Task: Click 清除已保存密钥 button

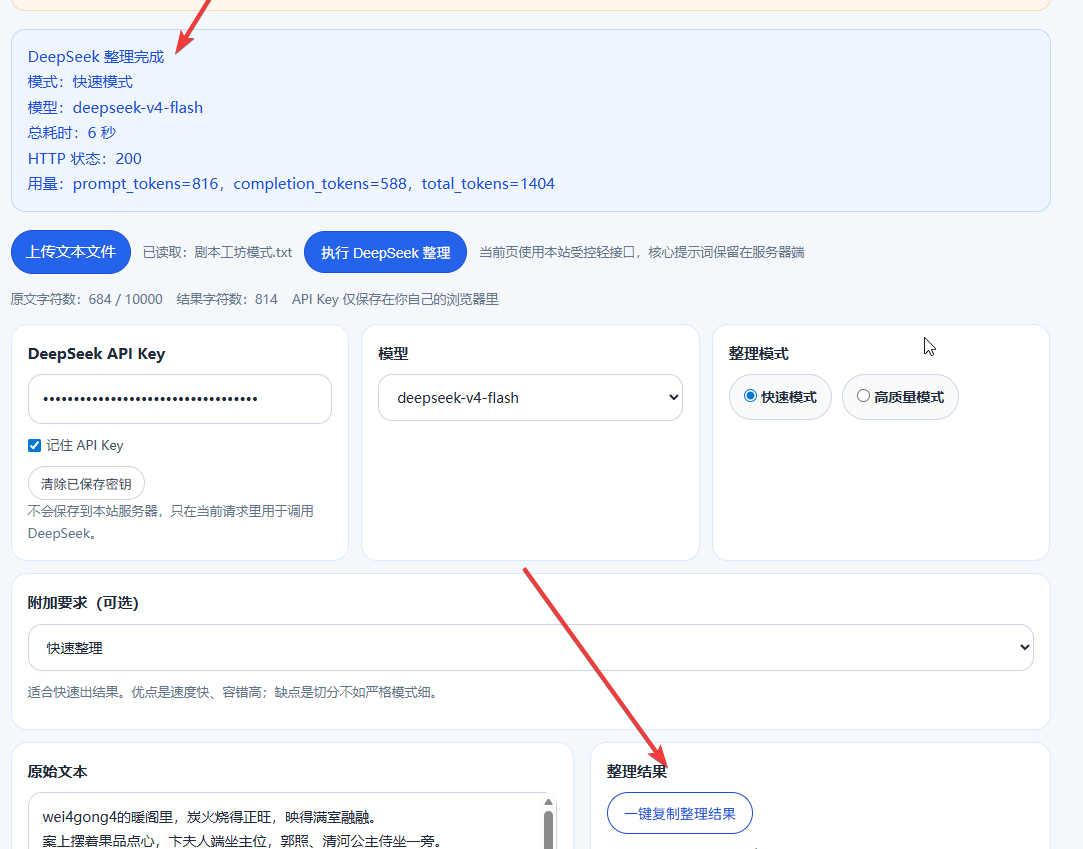Action: pos(86,484)
